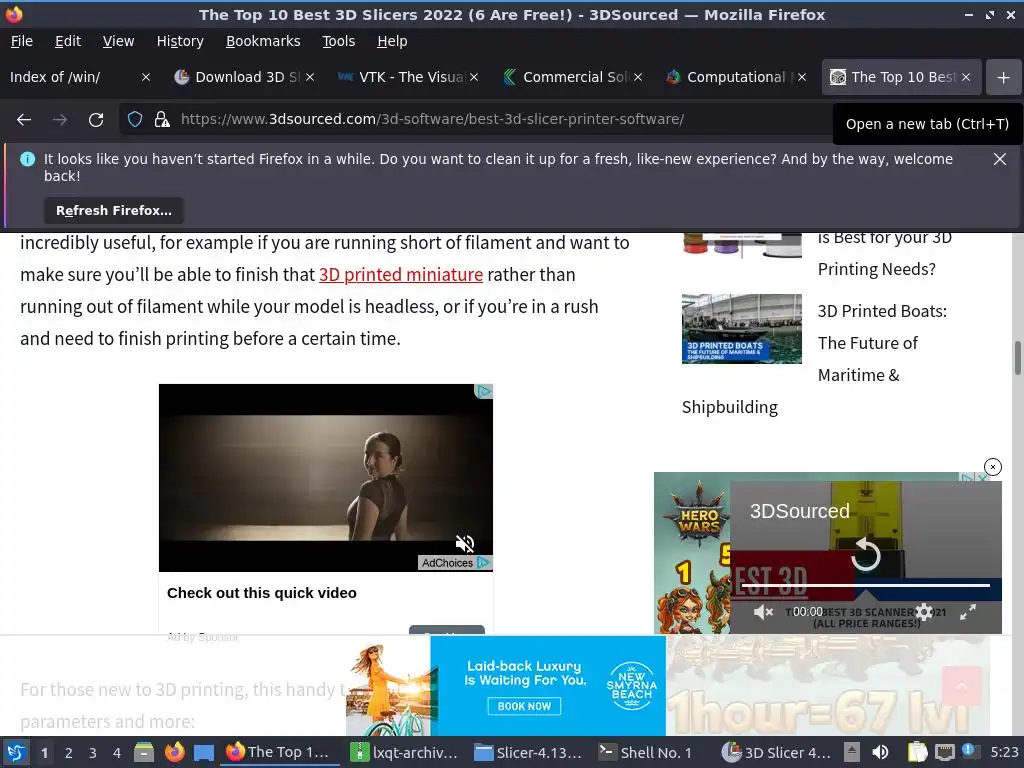Open the History menu
This screenshot has width=1024, height=768.
(180, 41)
